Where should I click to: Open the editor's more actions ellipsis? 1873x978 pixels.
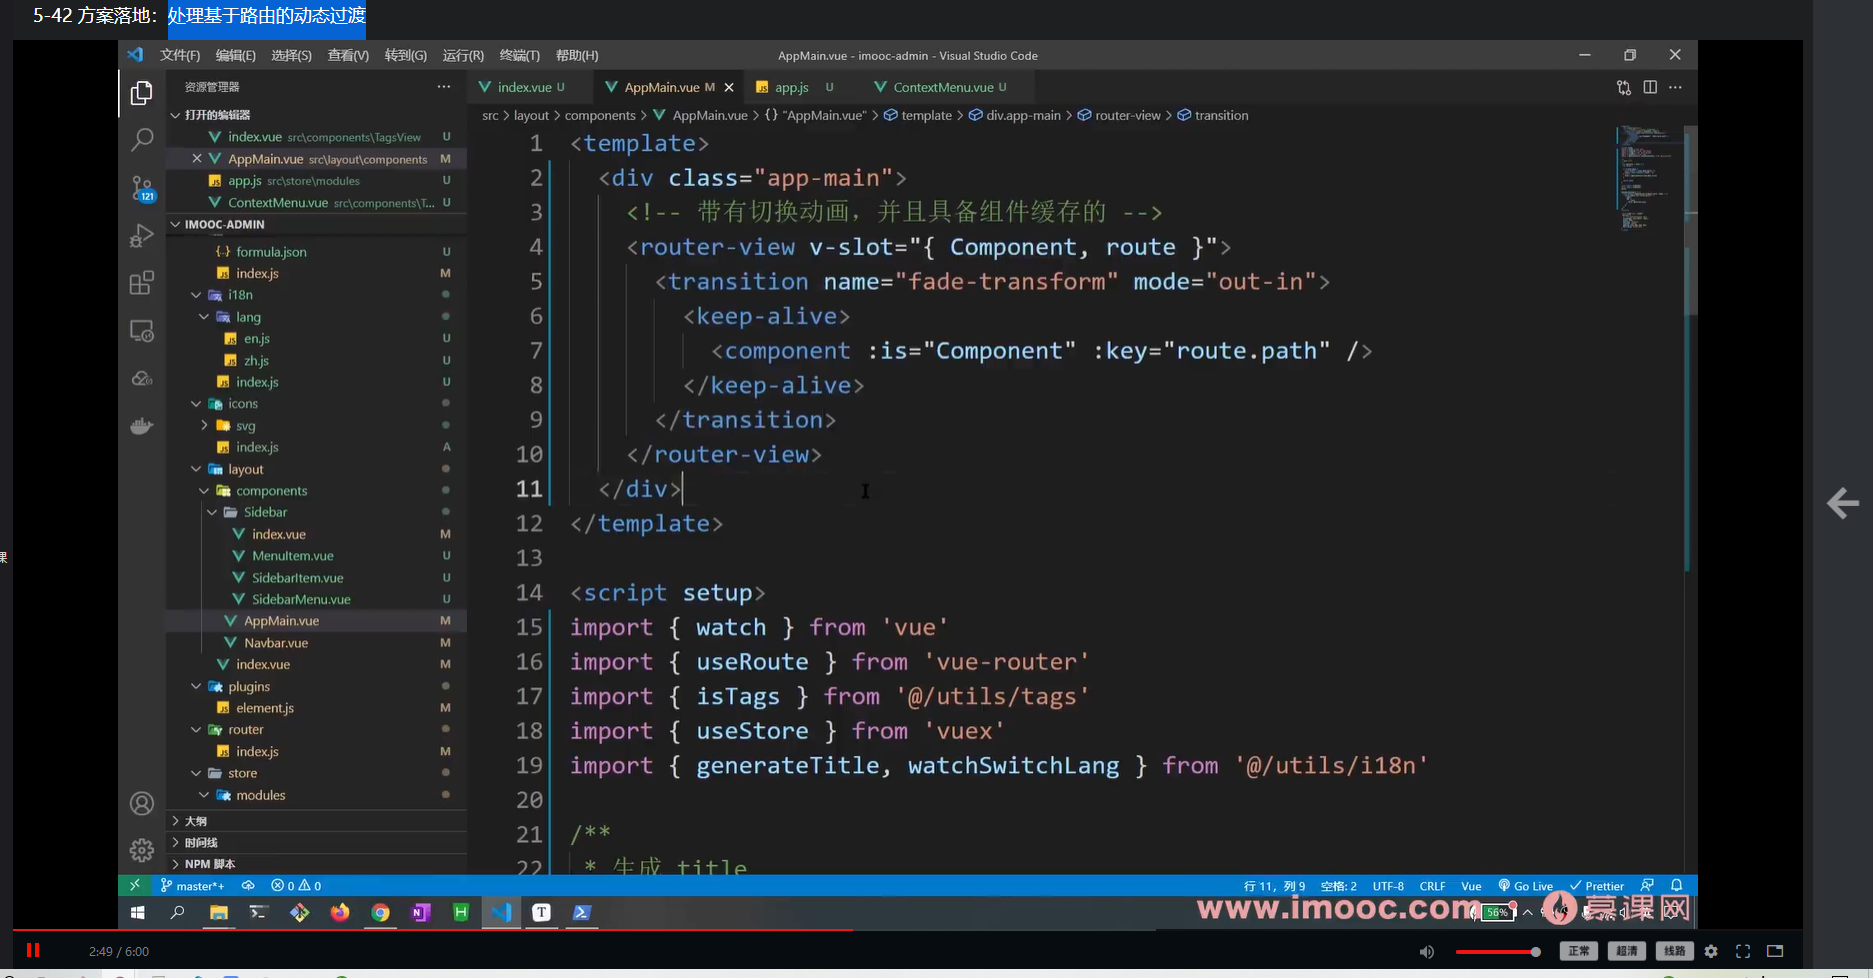pyautogui.click(x=1676, y=87)
